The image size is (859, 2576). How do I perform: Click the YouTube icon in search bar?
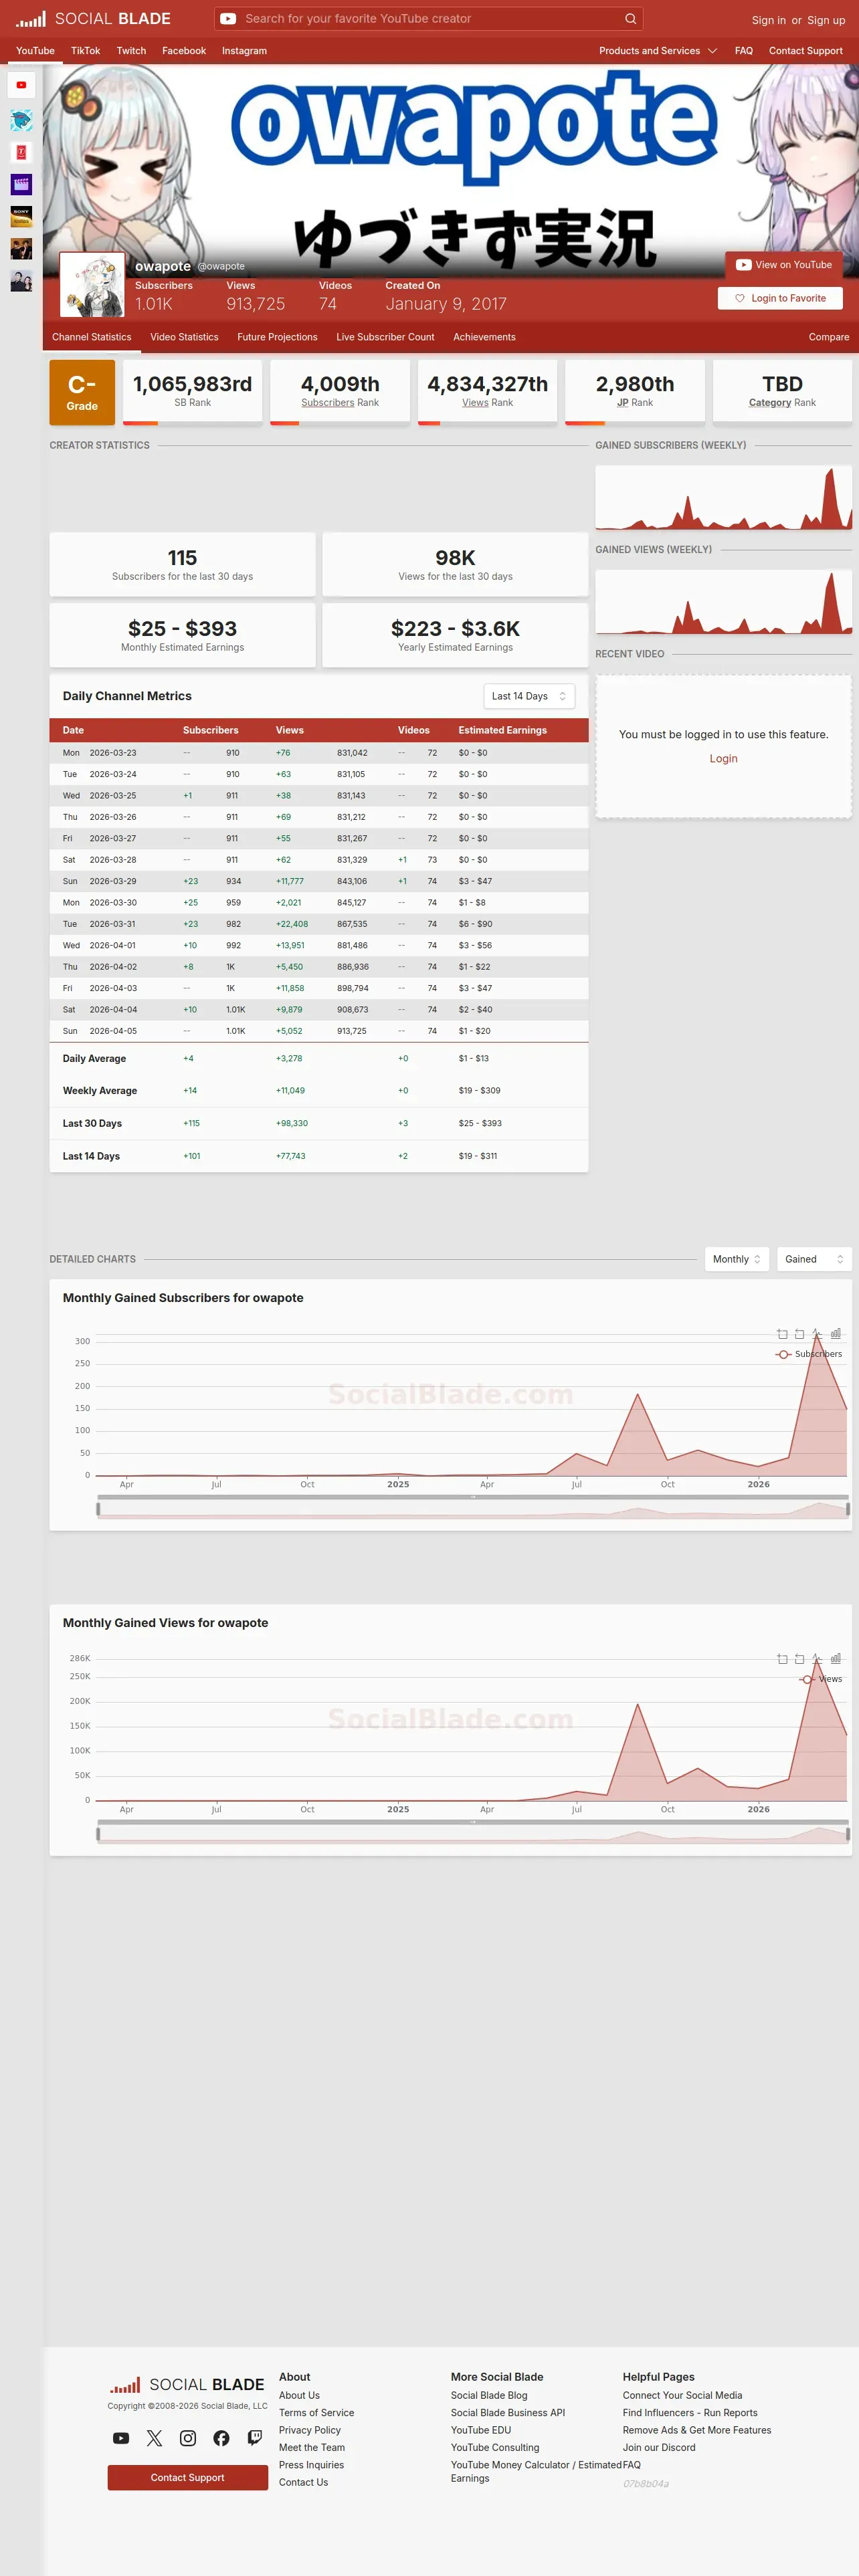[x=228, y=19]
